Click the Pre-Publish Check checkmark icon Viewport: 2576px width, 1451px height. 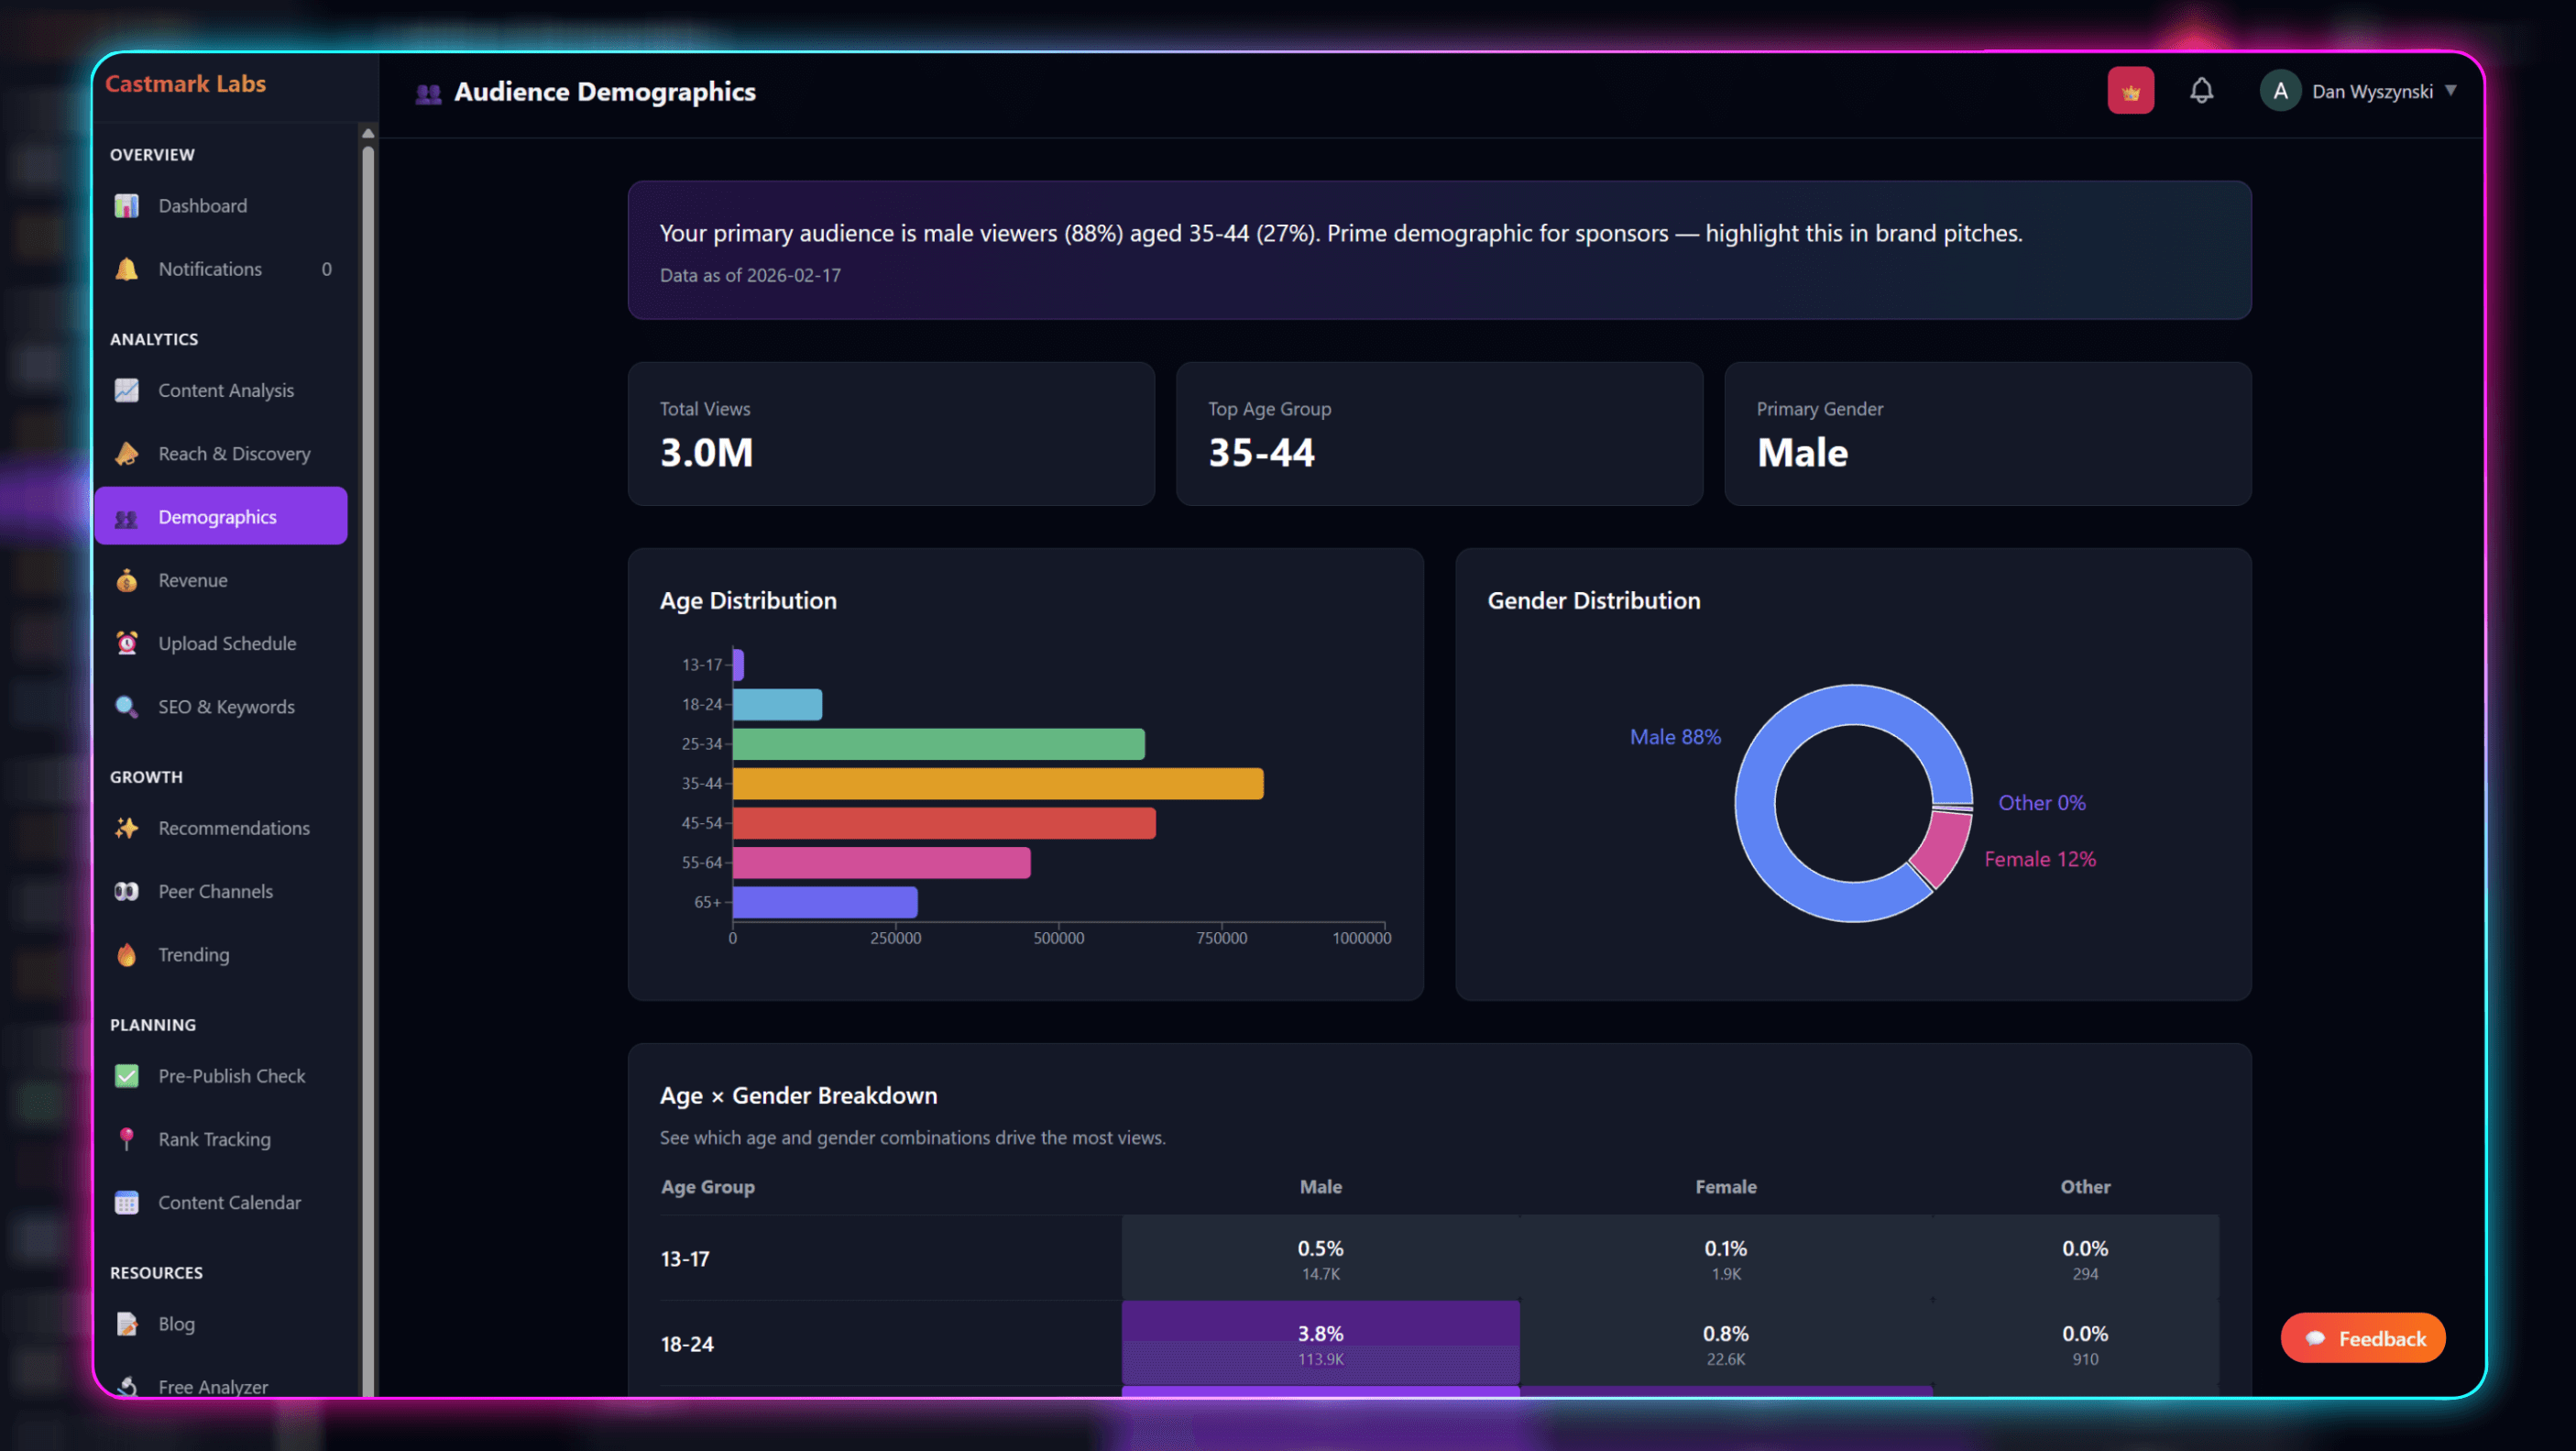point(126,1077)
